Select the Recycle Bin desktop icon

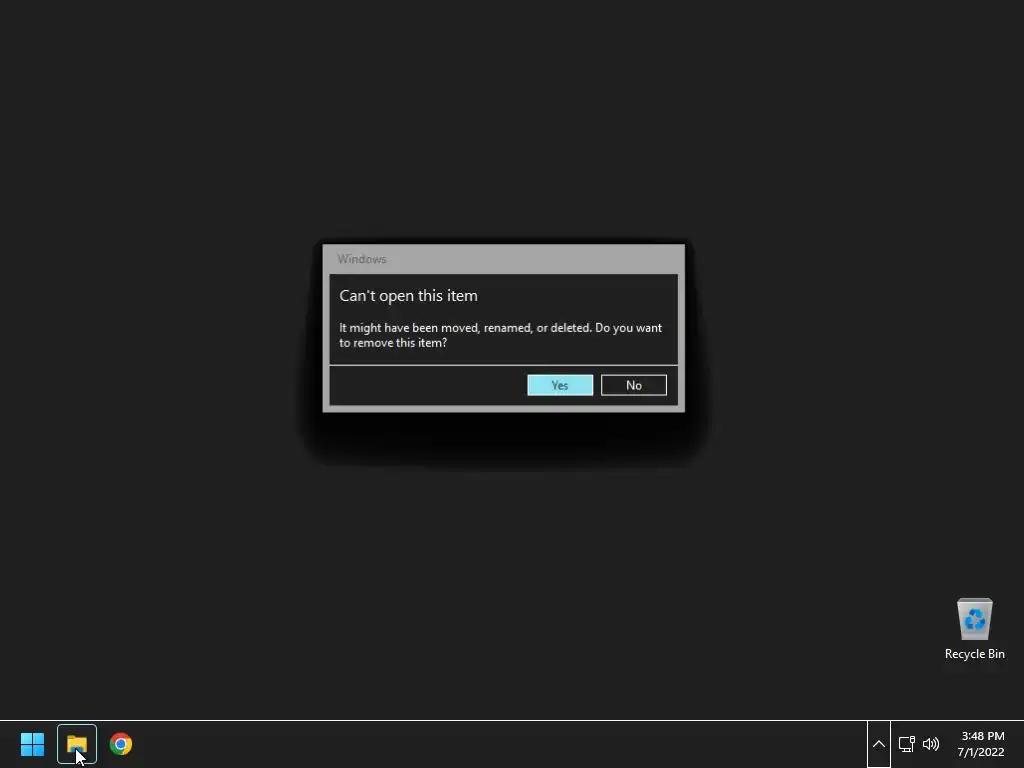[974, 629]
